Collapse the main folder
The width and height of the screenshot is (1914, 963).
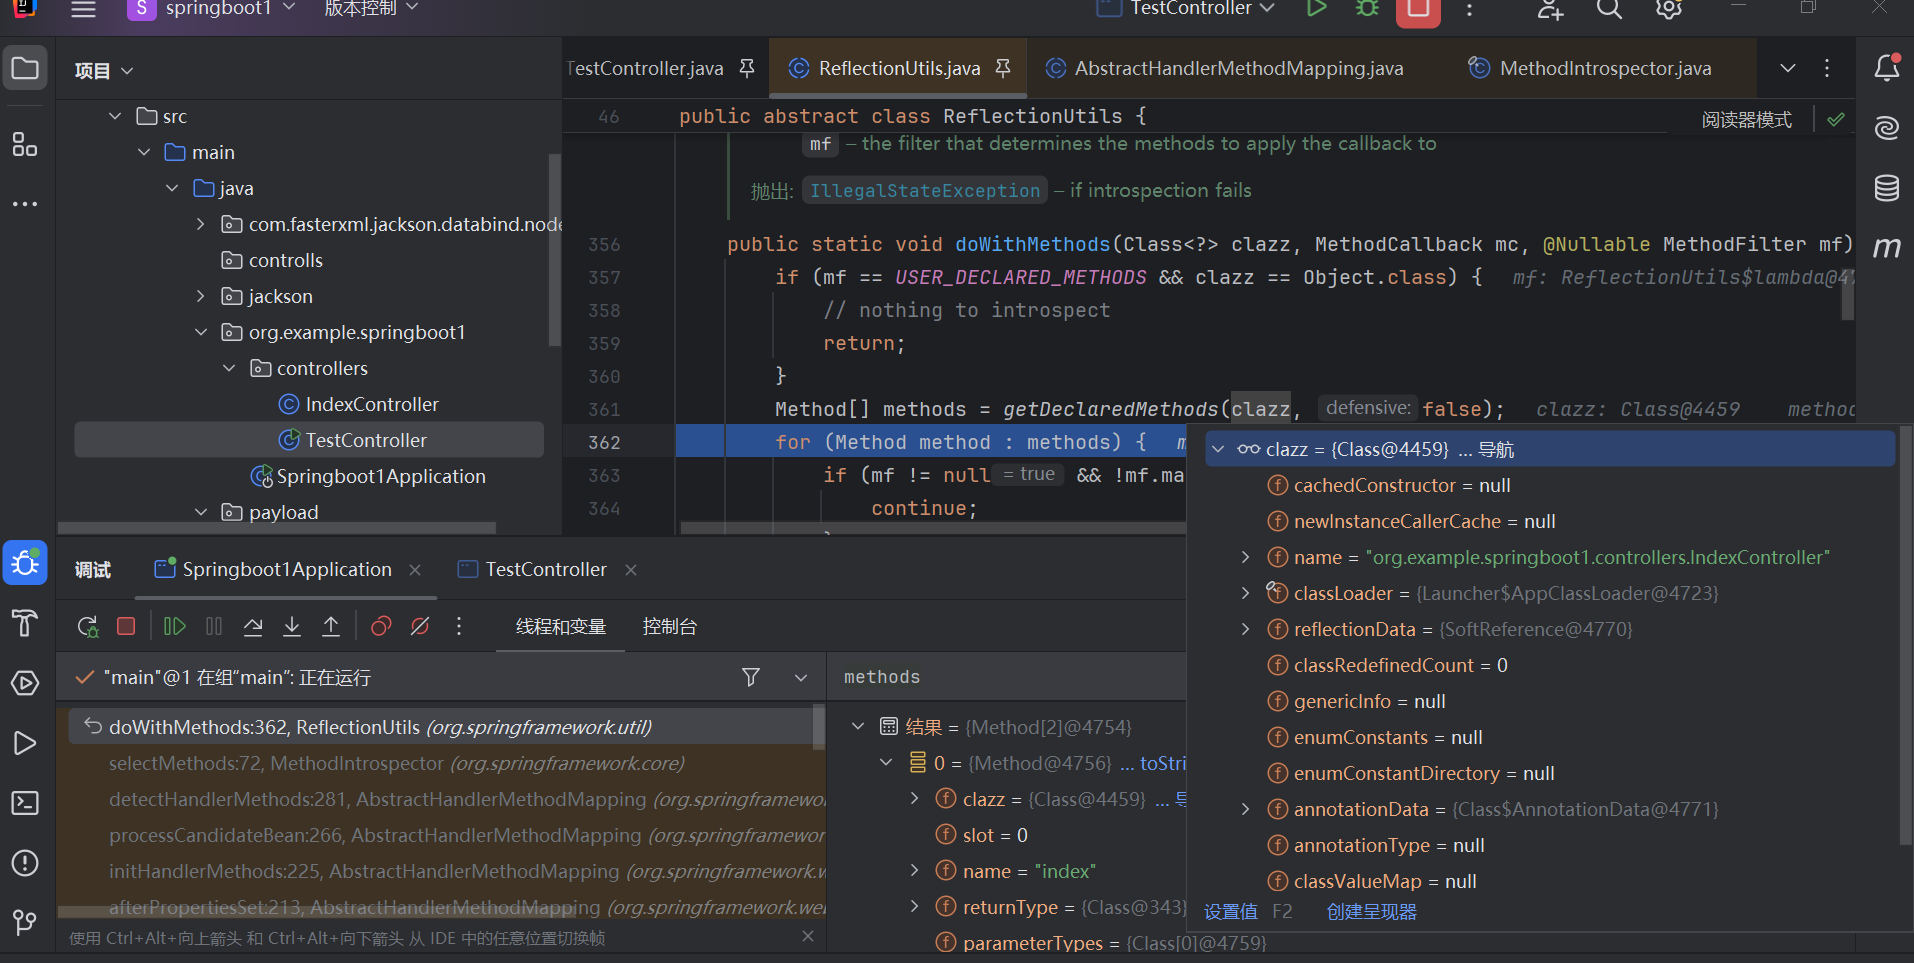tap(144, 152)
